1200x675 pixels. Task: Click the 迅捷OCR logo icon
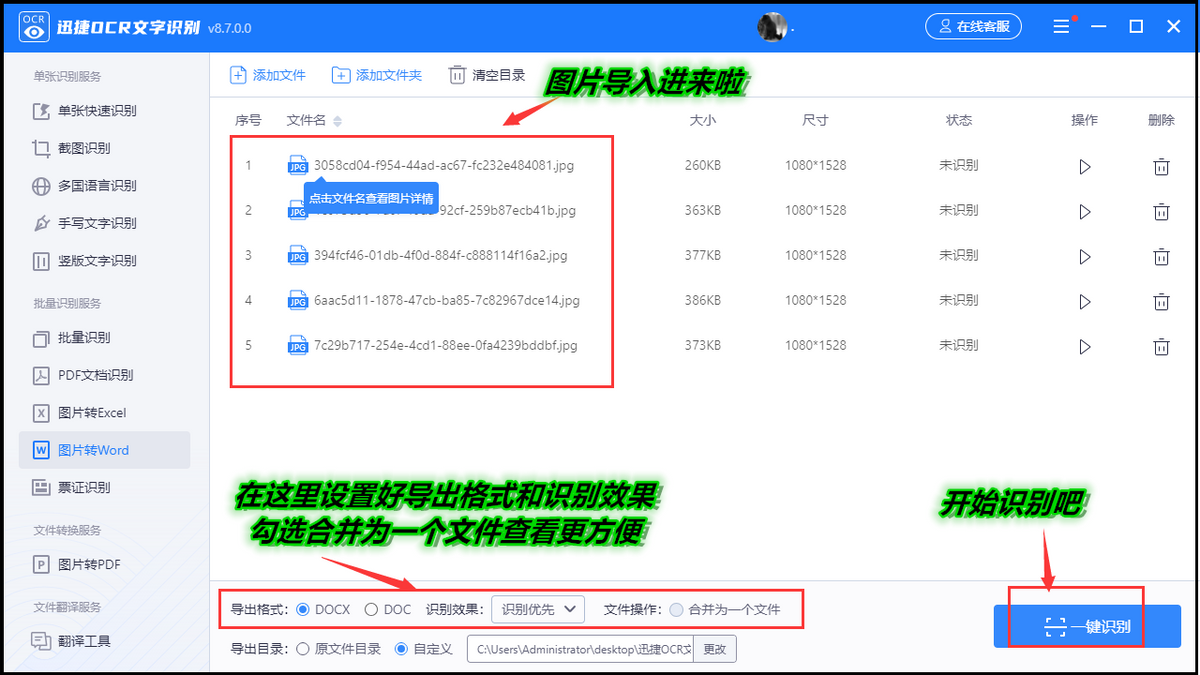[x=34, y=27]
